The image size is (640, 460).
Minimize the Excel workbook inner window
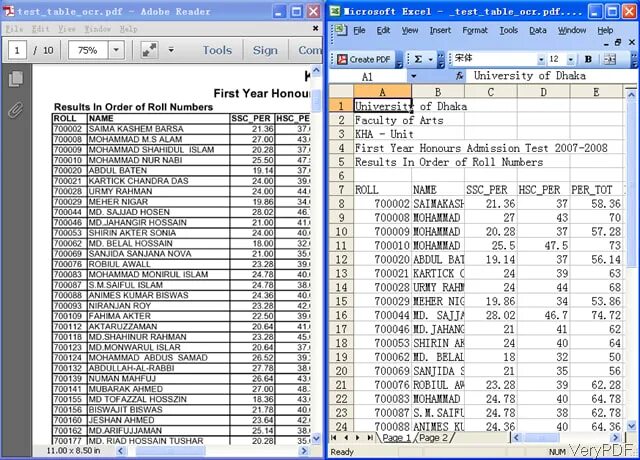(x=606, y=43)
